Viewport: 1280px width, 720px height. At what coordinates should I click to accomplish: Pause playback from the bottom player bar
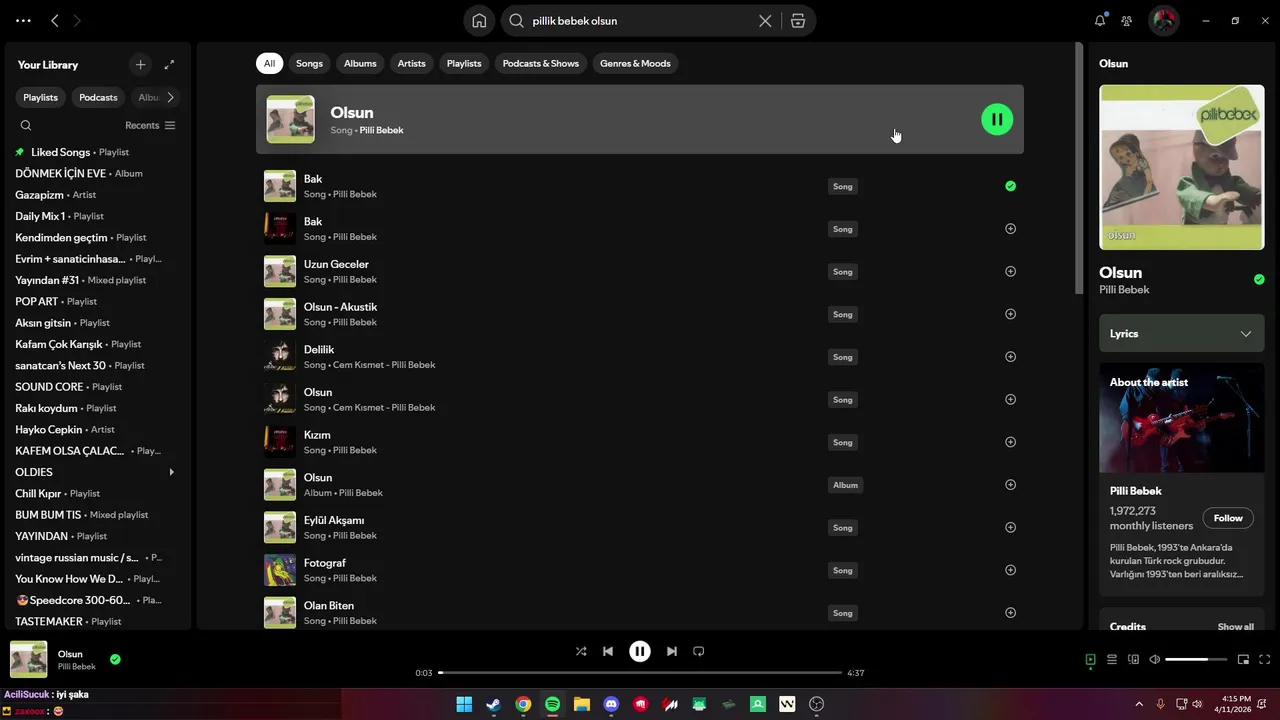coord(640,651)
